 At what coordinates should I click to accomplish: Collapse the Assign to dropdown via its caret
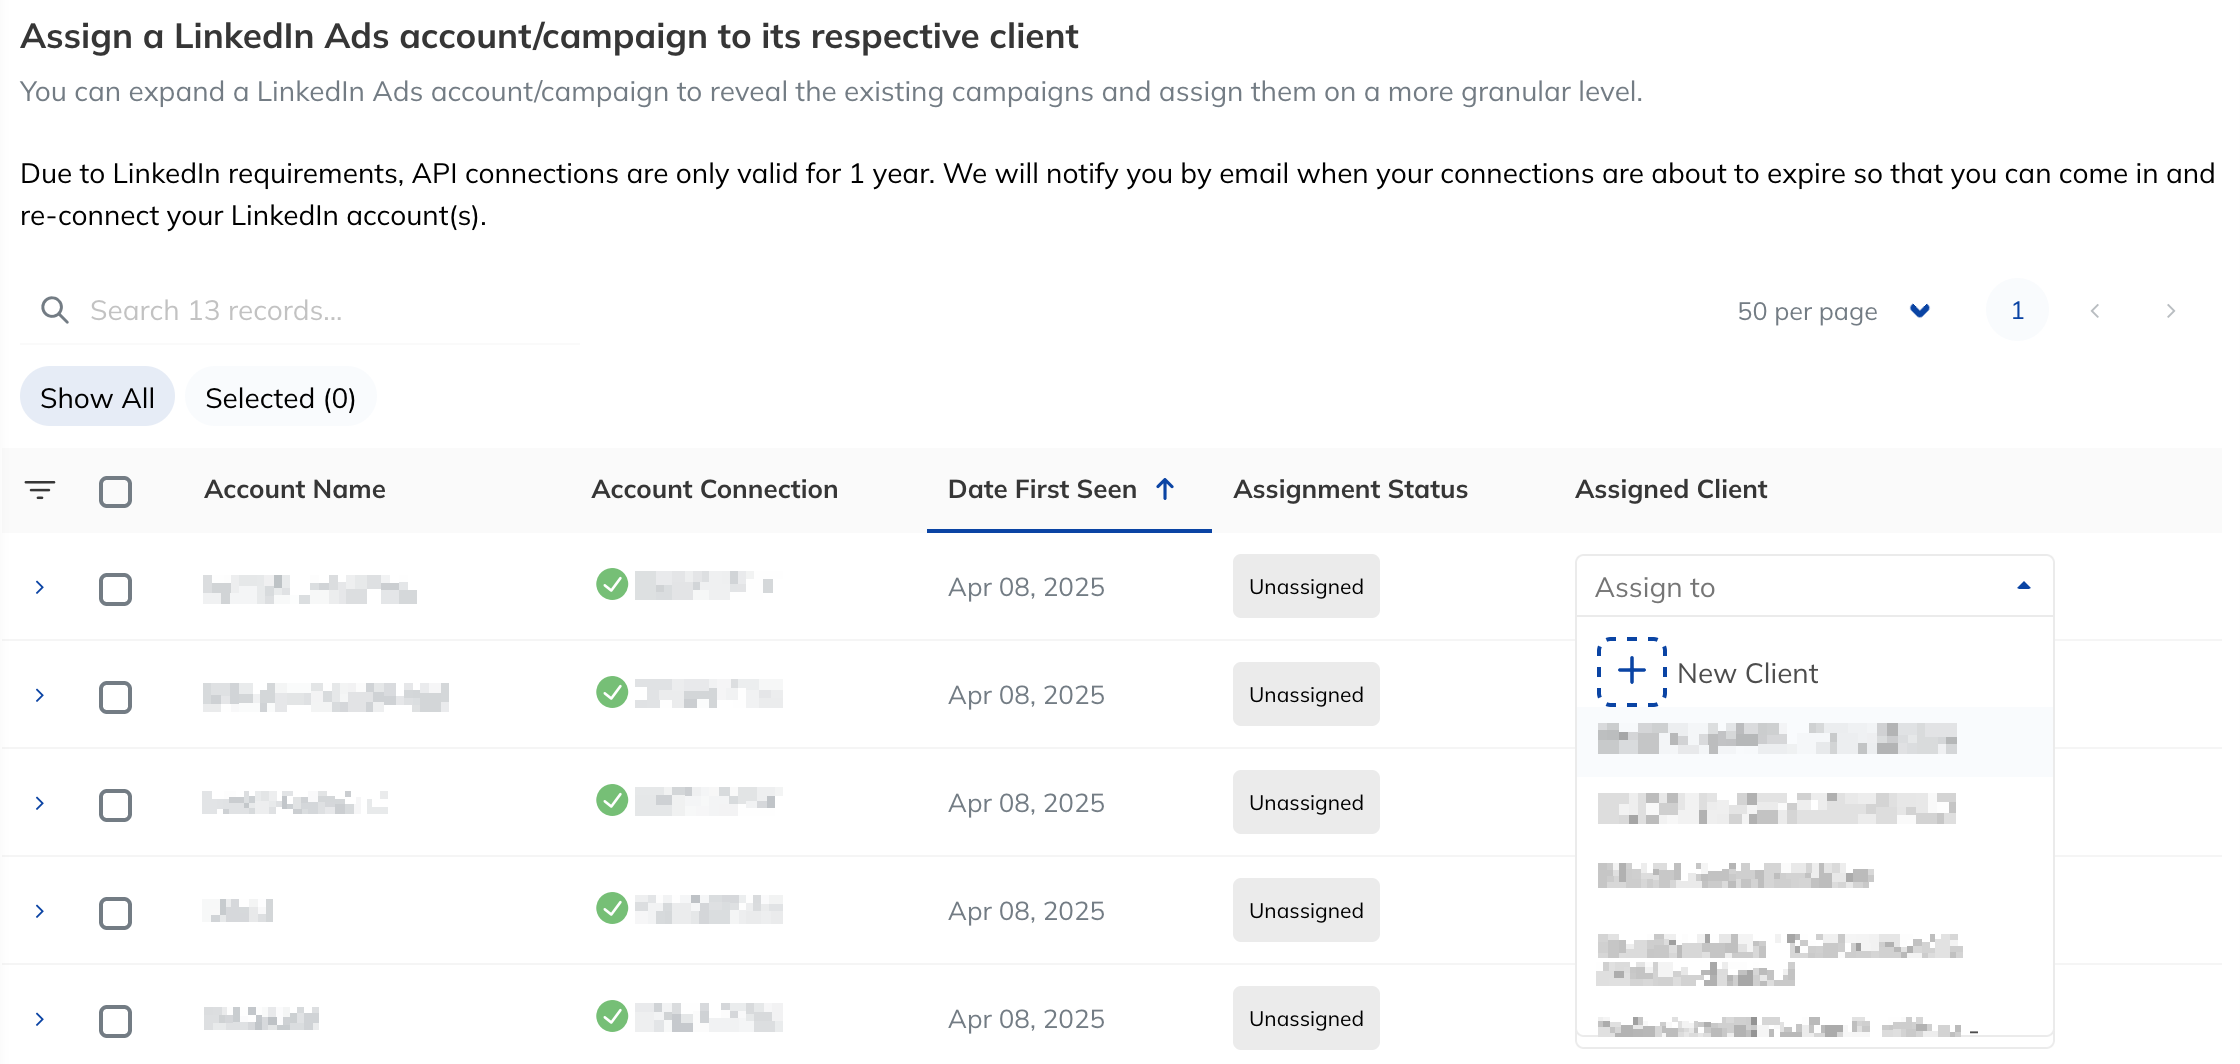[2023, 586]
